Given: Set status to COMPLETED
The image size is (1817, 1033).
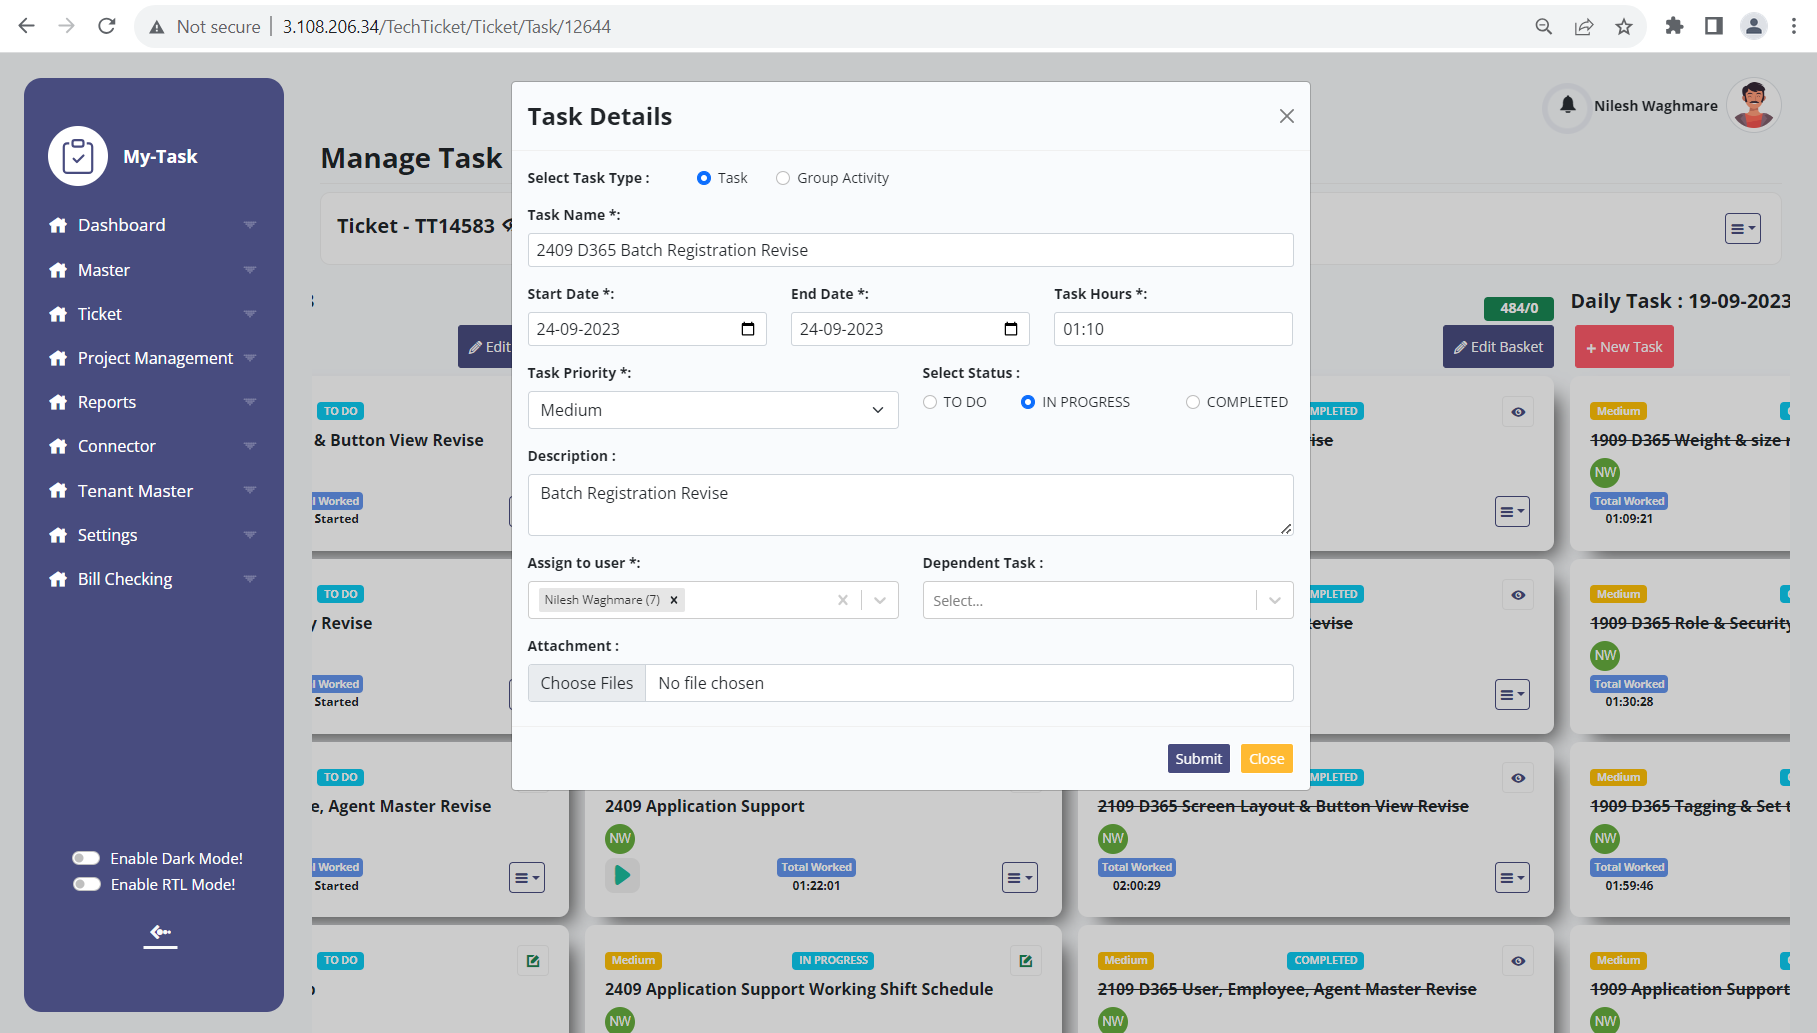Looking at the screenshot, I should pos(1193,402).
